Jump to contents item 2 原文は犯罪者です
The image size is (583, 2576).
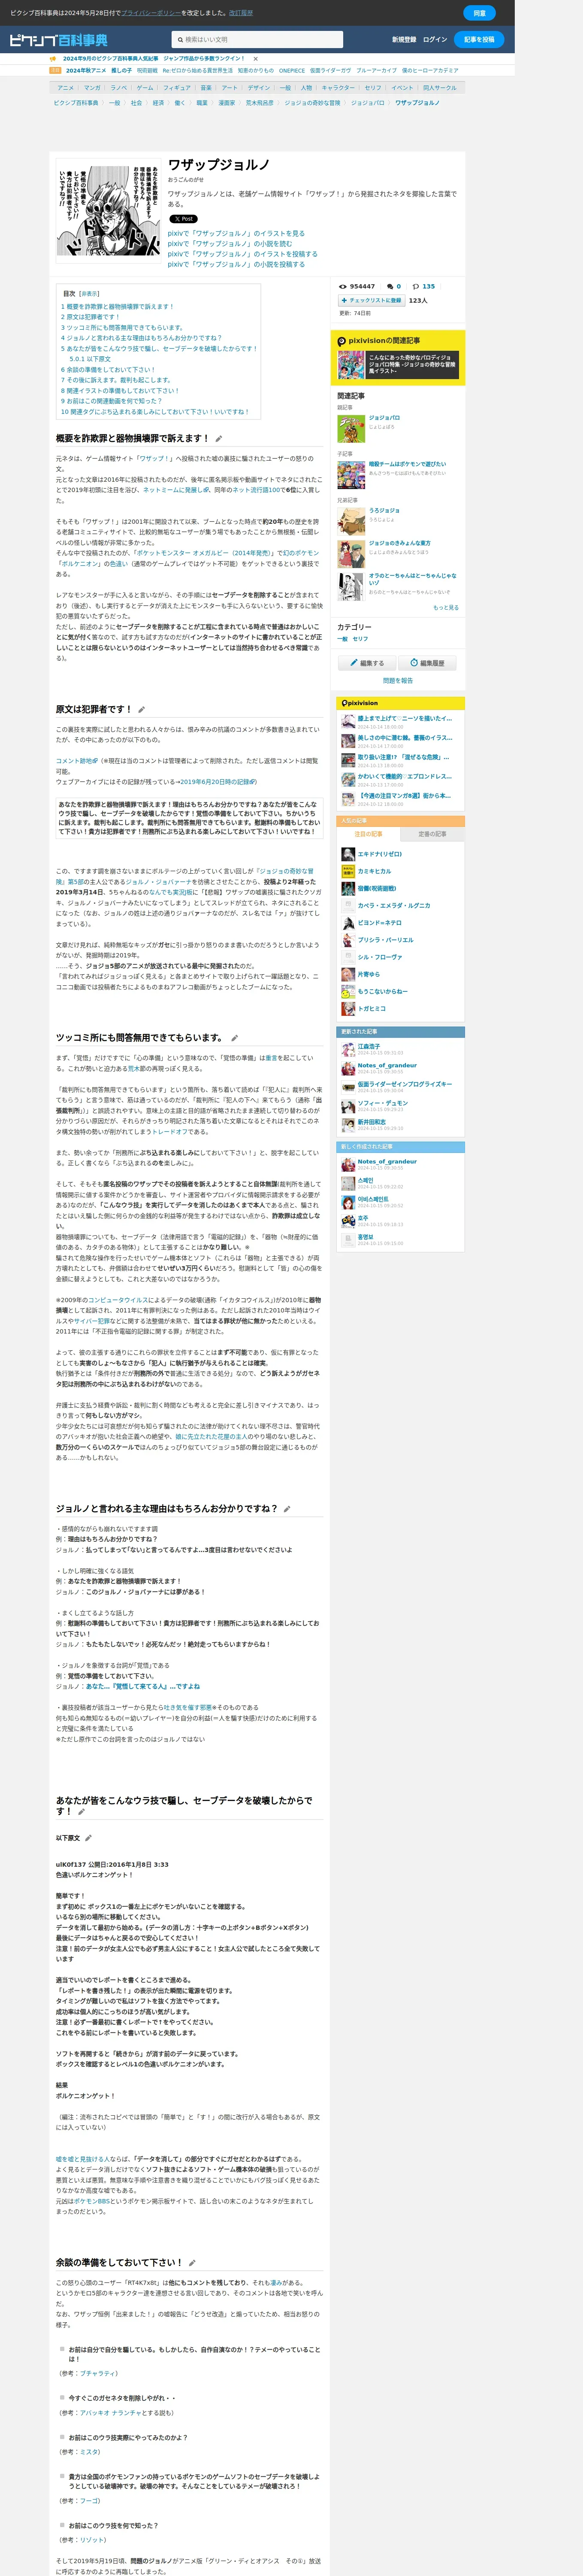(x=90, y=317)
